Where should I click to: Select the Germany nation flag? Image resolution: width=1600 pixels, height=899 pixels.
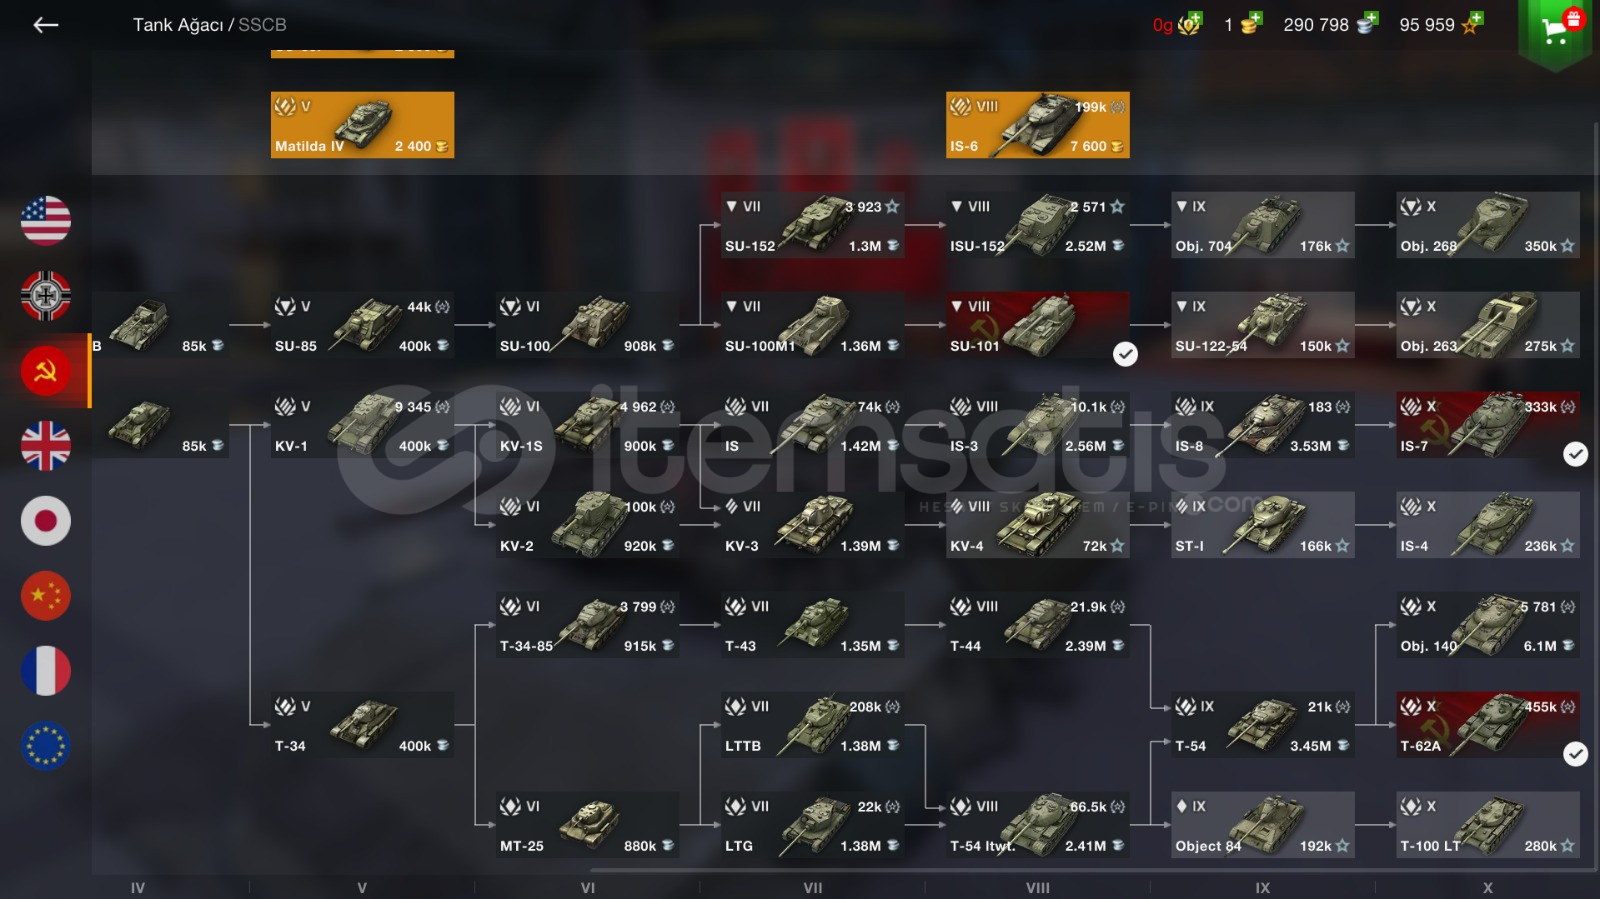pos(46,296)
